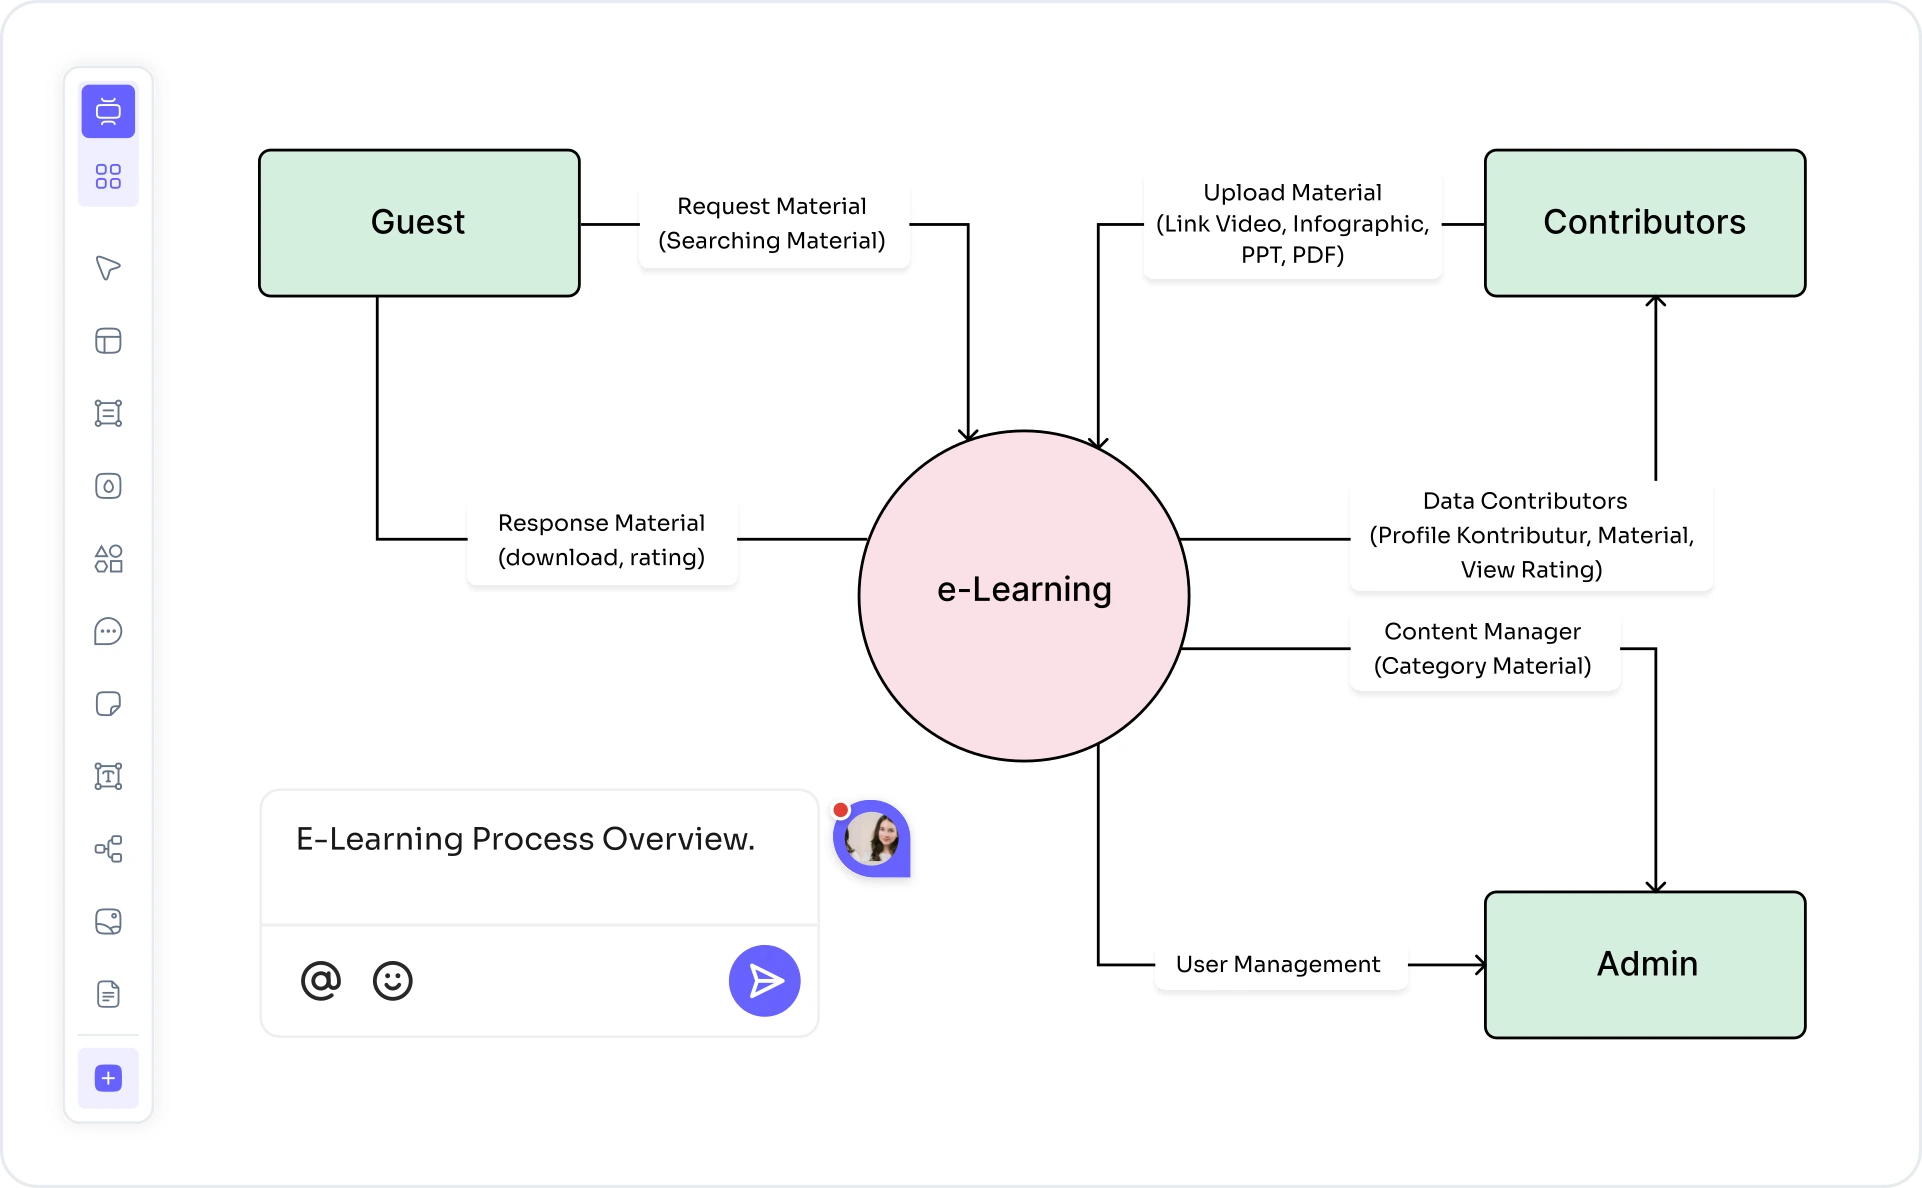This screenshot has width=1922, height=1188.
Task: Open the emoji picker in comment box
Action: 392,981
